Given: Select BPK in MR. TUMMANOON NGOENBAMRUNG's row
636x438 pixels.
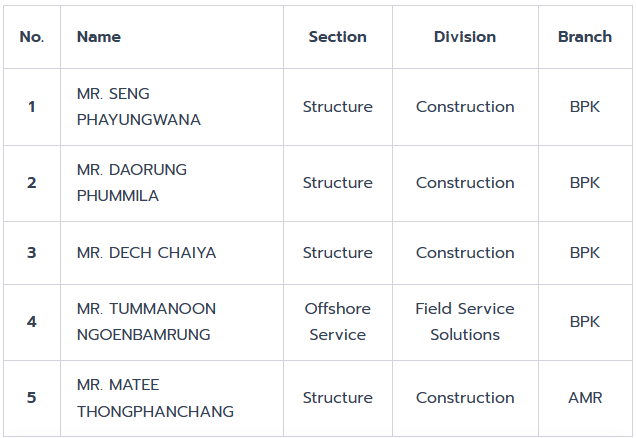Looking at the screenshot, I should [x=585, y=322].
